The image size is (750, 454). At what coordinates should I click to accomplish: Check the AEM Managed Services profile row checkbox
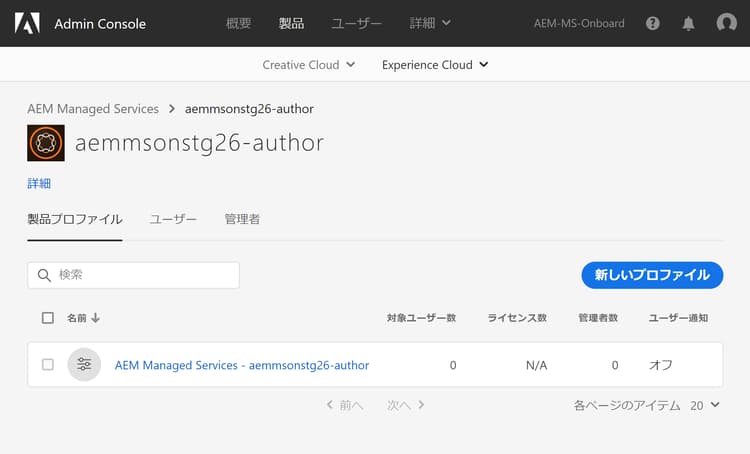pos(48,365)
